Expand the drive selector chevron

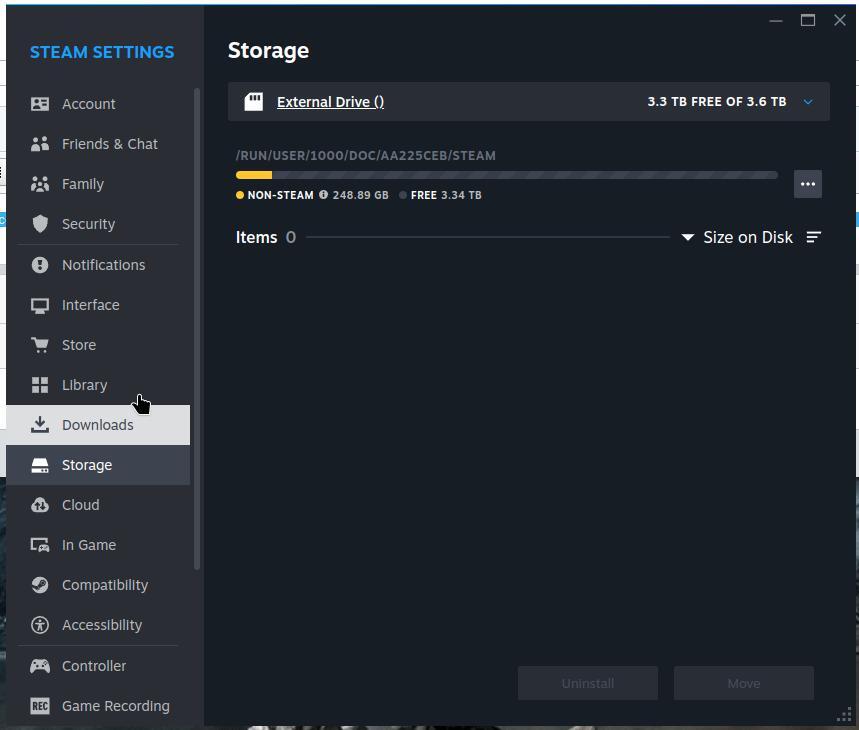(808, 102)
